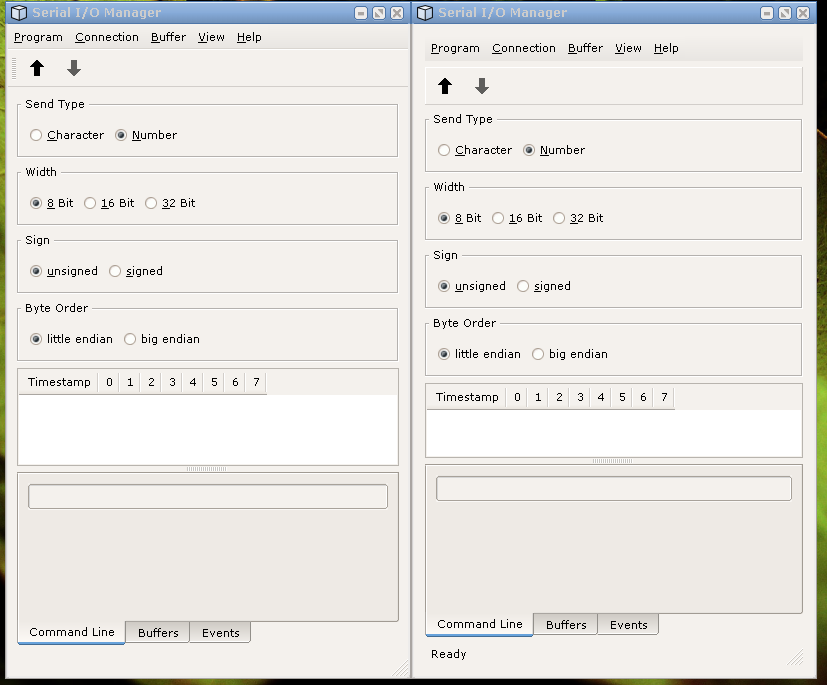The image size is (827, 685).
Task: Click resize grip in left window corner
Action: coord(400,668)
